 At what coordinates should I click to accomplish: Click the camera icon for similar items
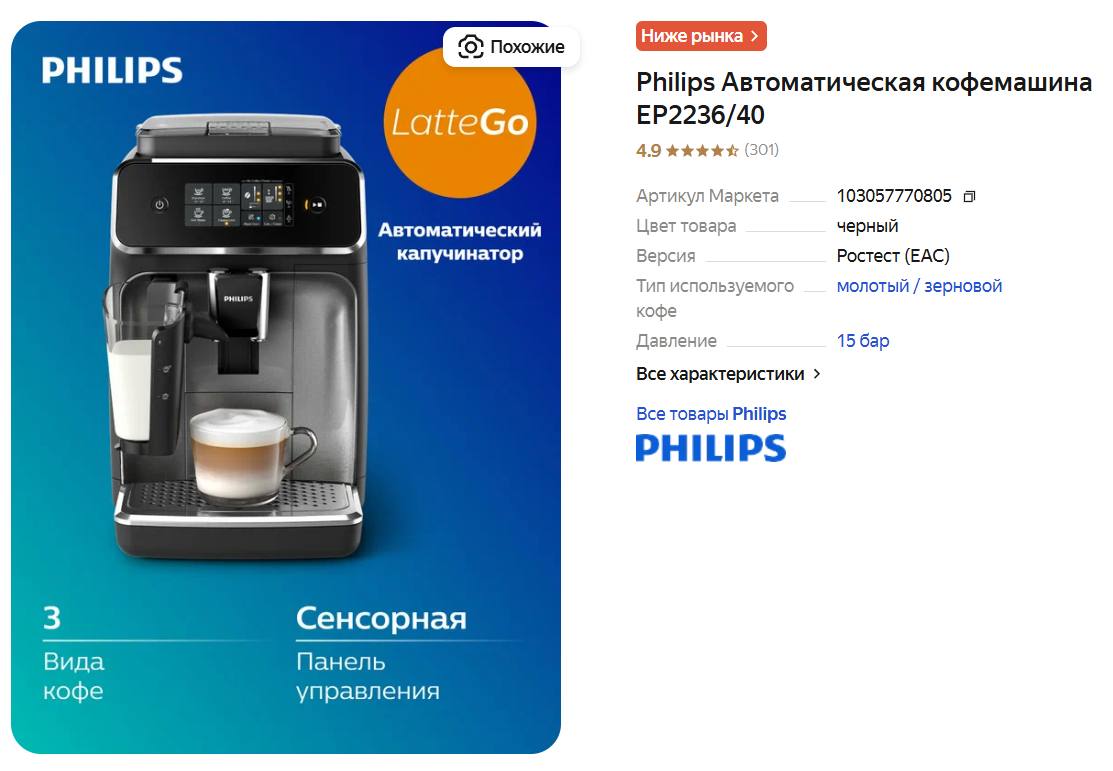[471, 47]
